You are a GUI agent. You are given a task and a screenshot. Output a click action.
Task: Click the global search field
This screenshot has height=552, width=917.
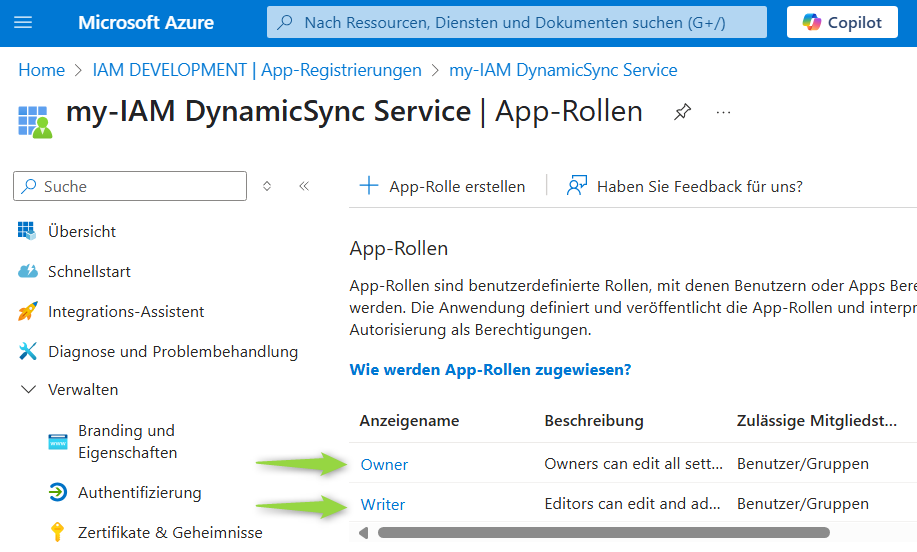point(516,22)
